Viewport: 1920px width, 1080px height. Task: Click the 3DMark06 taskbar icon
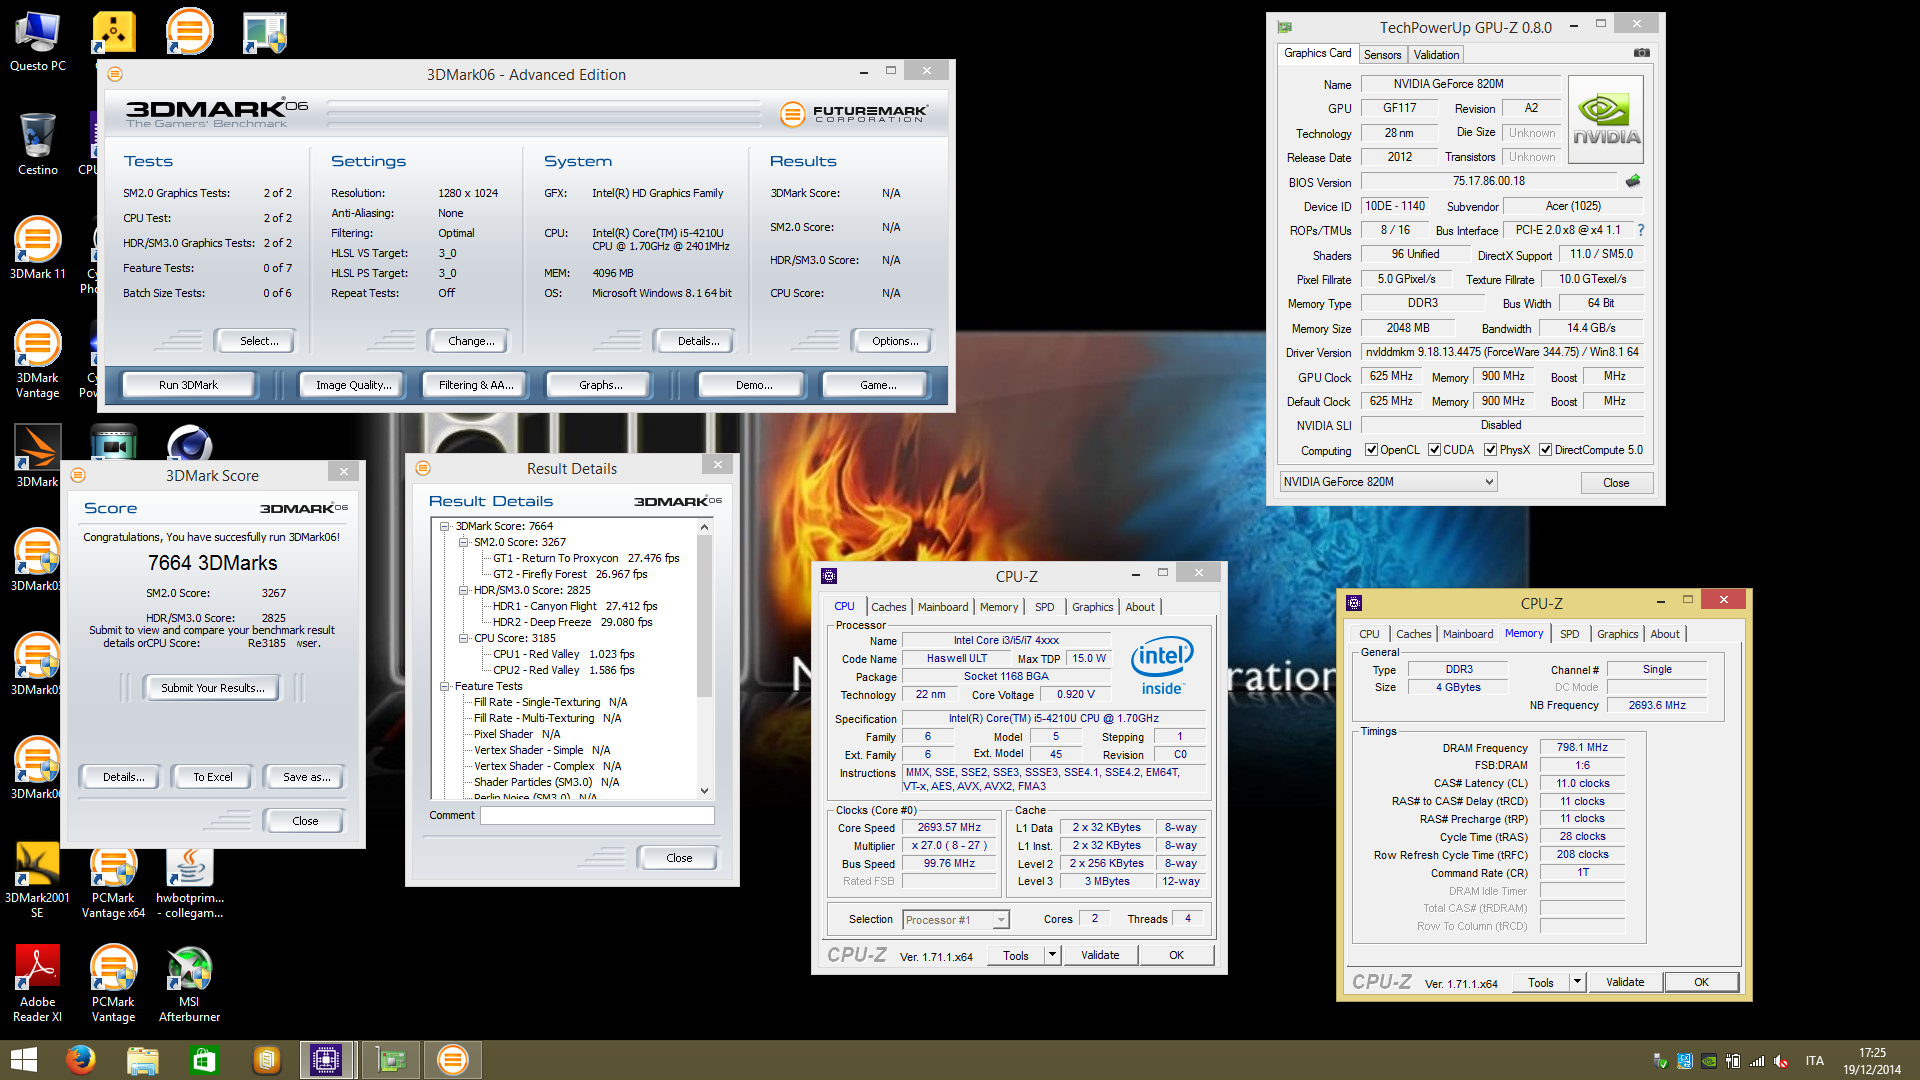[452, 1060]
